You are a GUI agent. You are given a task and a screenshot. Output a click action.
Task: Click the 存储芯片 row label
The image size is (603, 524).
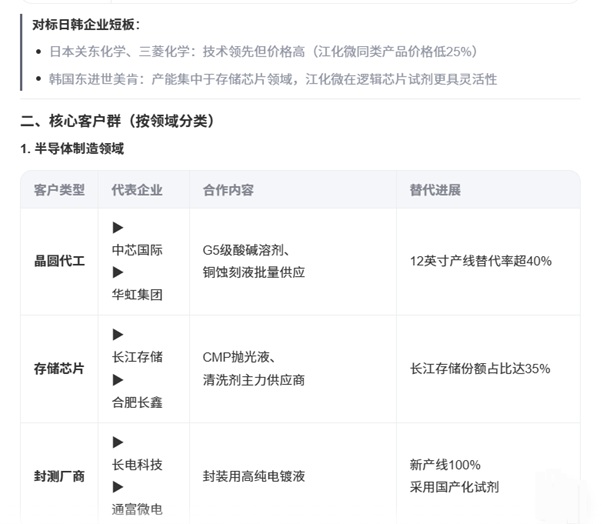59,368
